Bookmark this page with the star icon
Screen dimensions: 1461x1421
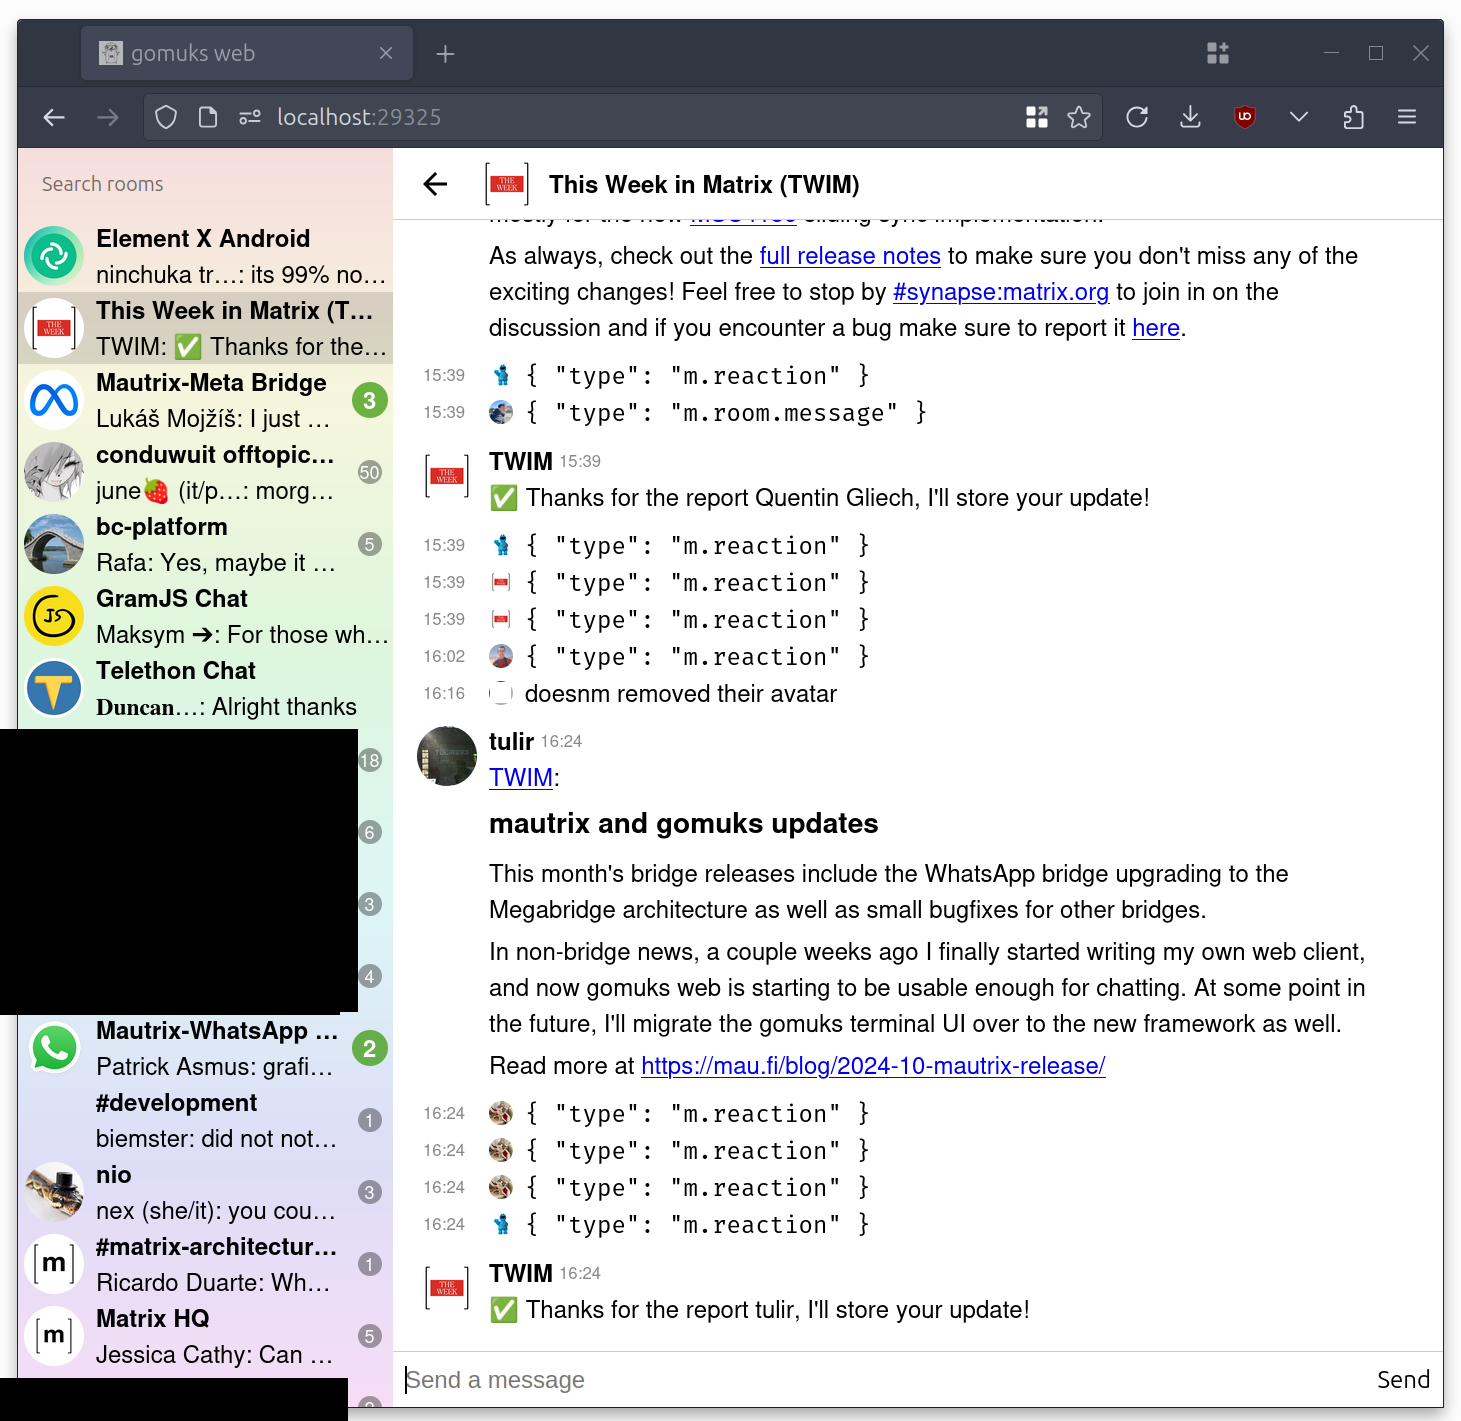(x=1079, y=117)
